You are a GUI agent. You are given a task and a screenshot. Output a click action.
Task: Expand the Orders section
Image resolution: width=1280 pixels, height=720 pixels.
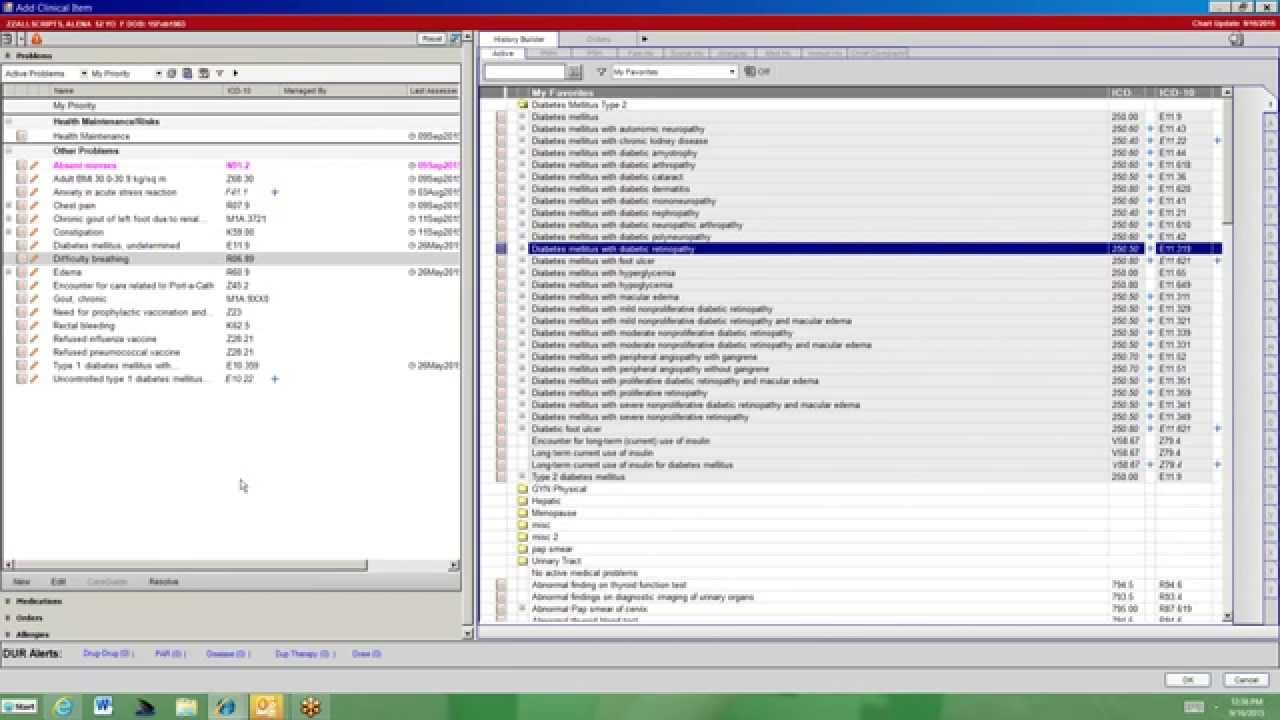[x=8, y=618]
